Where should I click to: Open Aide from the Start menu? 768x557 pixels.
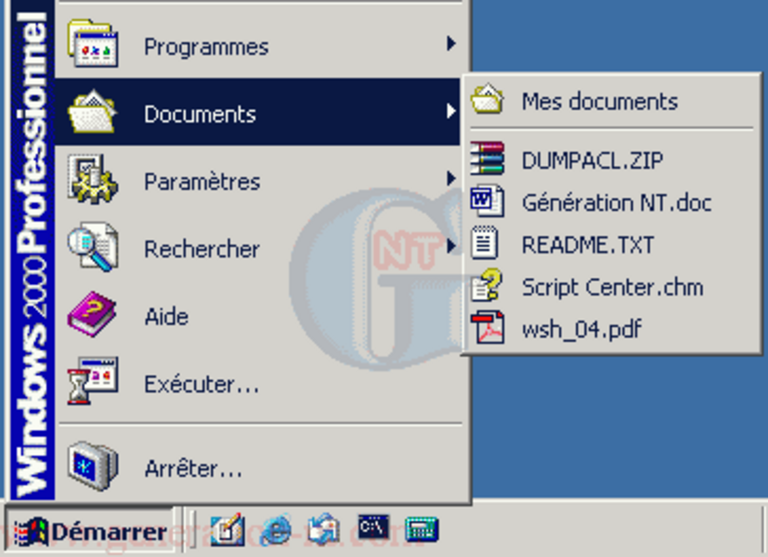[259, 315]
